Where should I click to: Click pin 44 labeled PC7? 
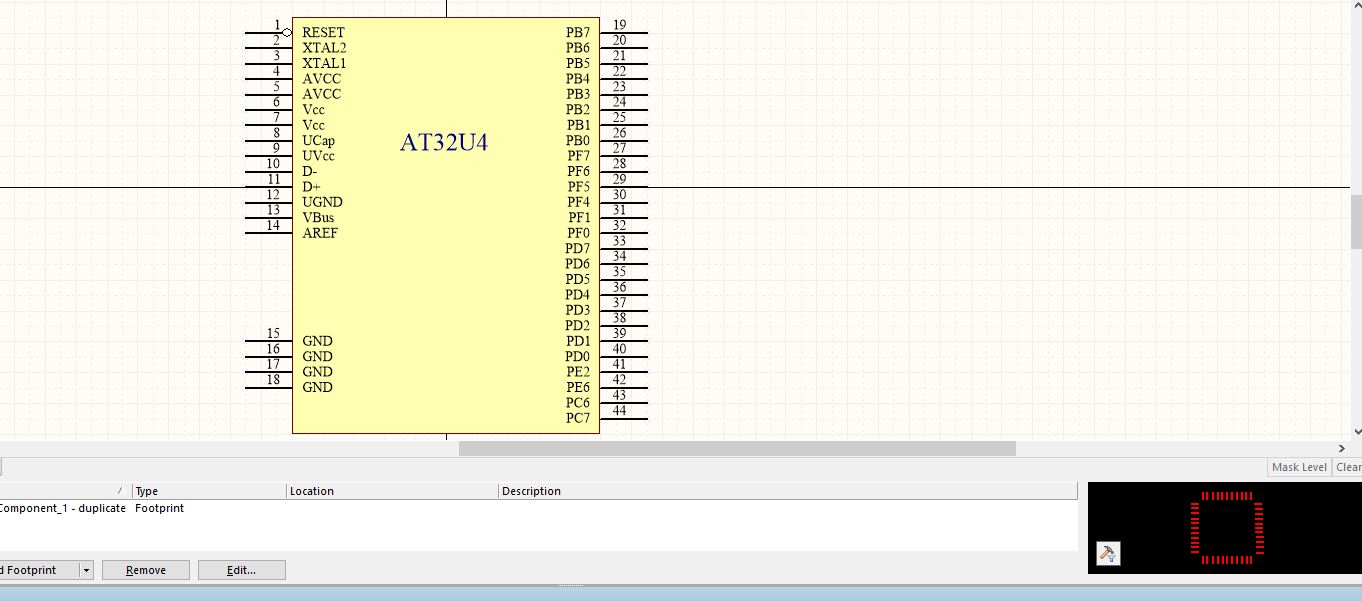tap(622, 418)
